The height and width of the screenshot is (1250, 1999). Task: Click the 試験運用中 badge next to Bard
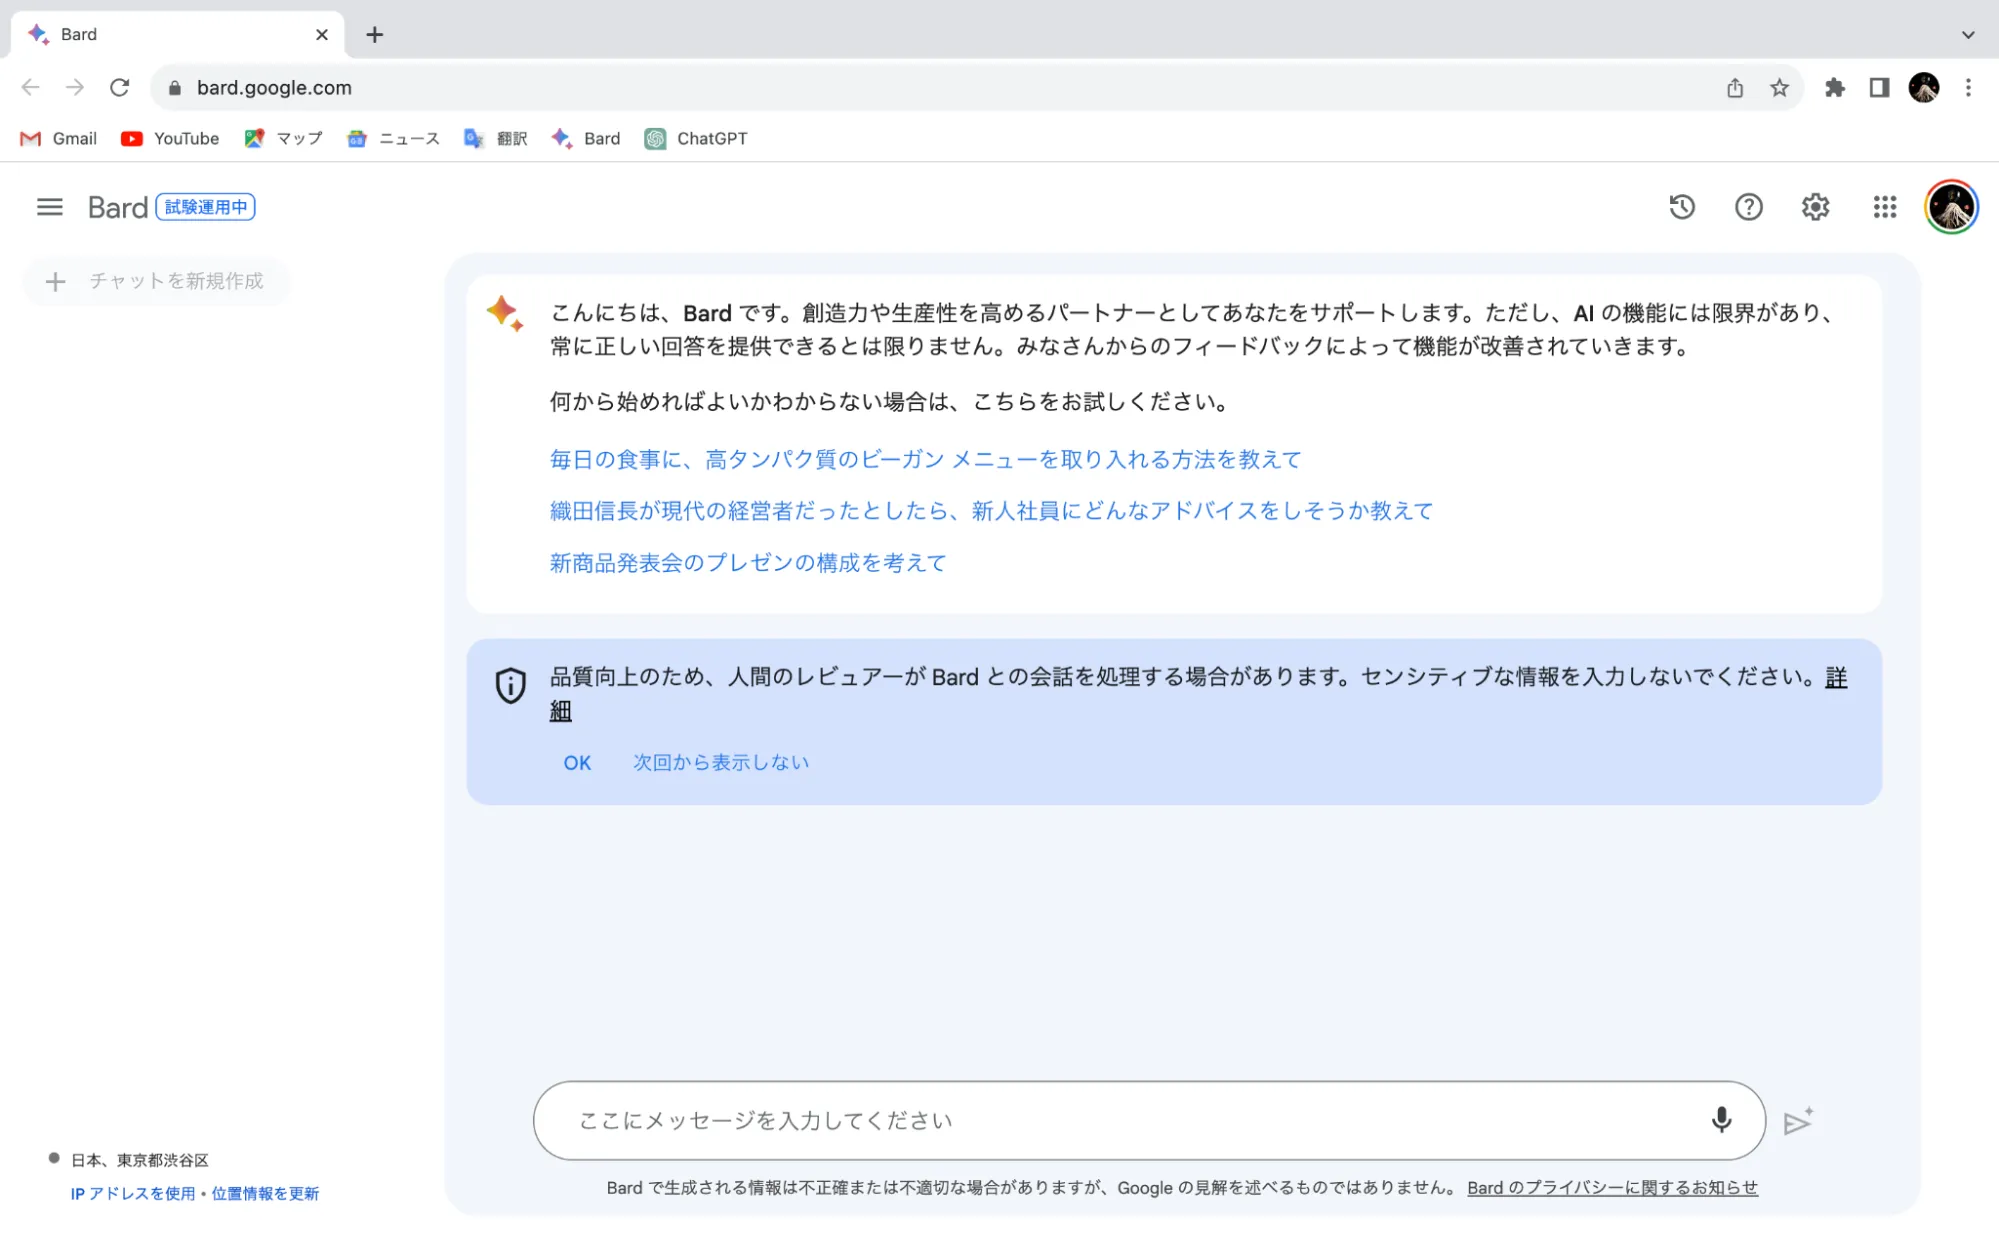(206, 207)
